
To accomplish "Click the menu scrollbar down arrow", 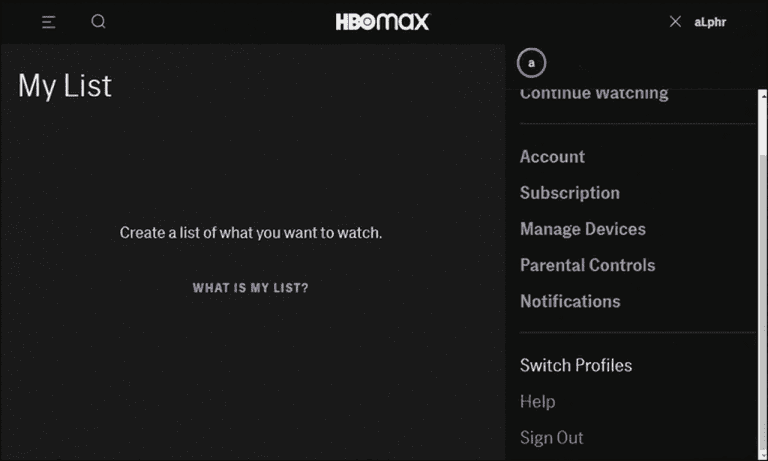I will pyautogui.click(x=763, y=456).
